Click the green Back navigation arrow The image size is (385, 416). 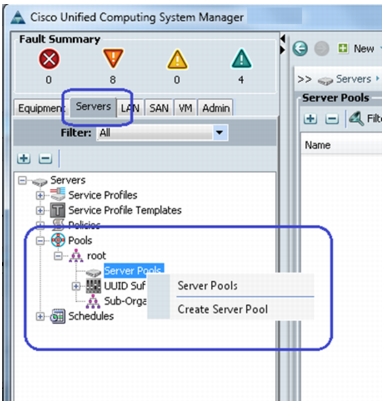point(300,49)
